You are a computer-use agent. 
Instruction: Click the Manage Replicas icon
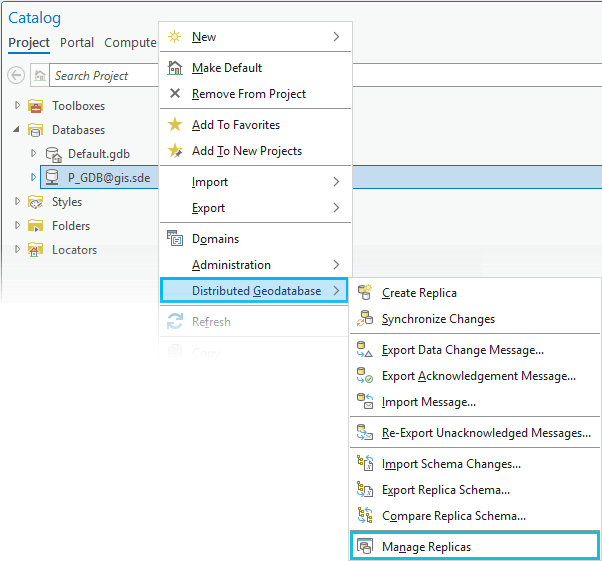point(365,546)
